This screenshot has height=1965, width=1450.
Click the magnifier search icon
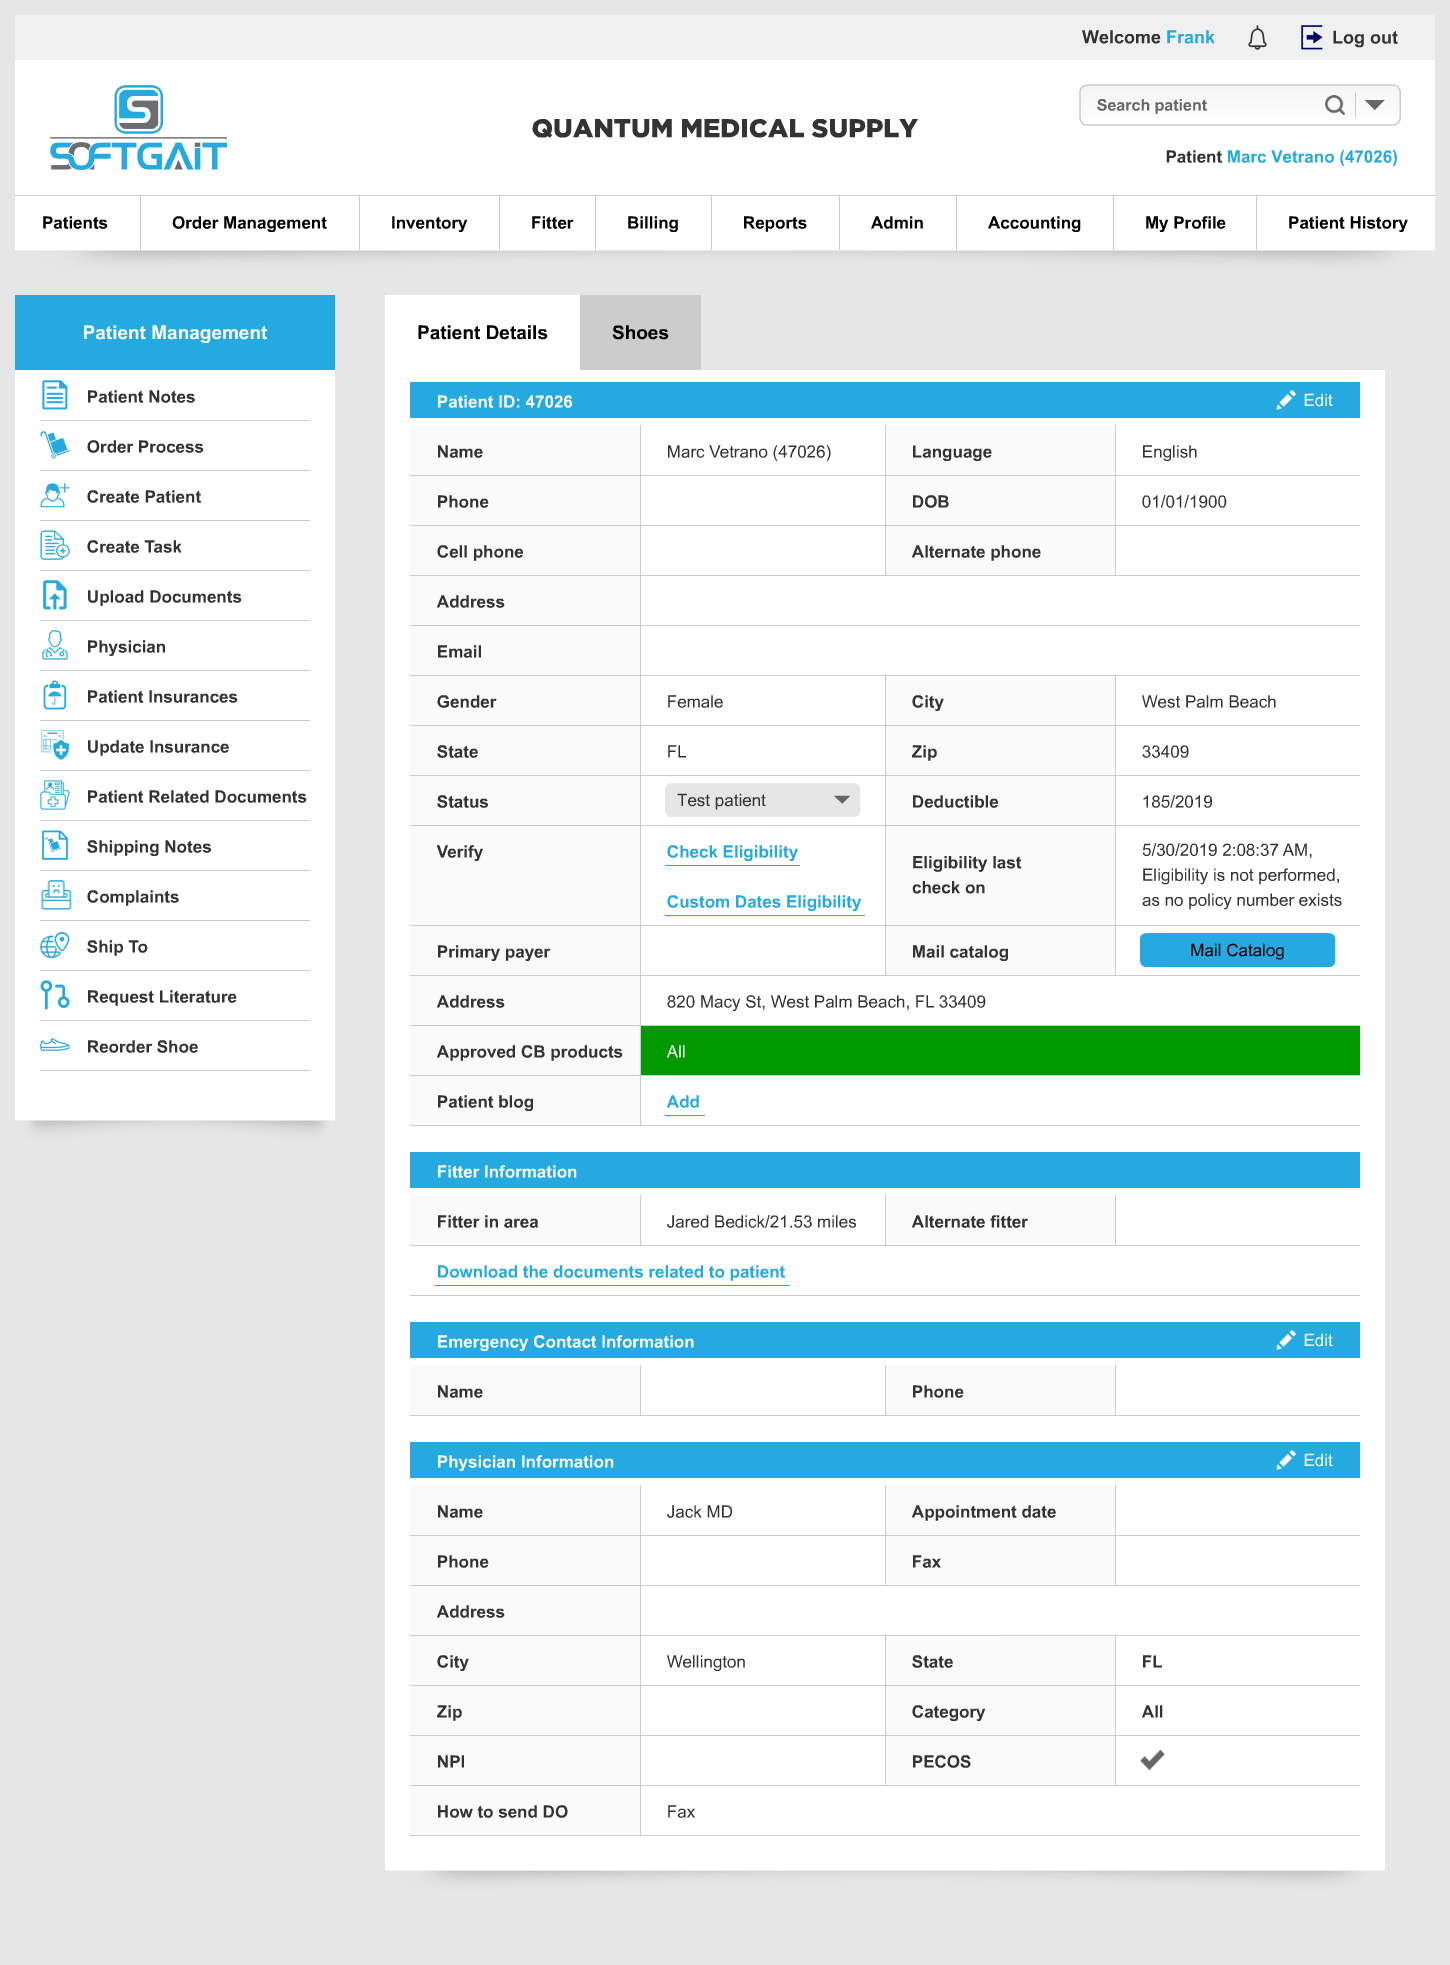click(x=1335, y=105)
